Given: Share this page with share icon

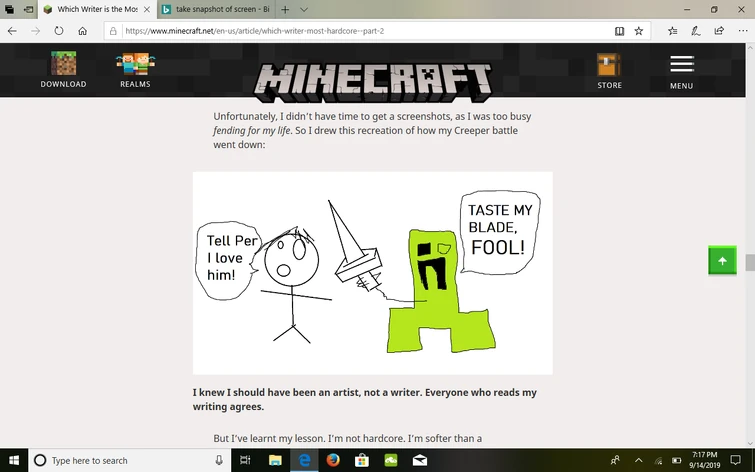Looking at the screenshot, I should coord(719,31).
